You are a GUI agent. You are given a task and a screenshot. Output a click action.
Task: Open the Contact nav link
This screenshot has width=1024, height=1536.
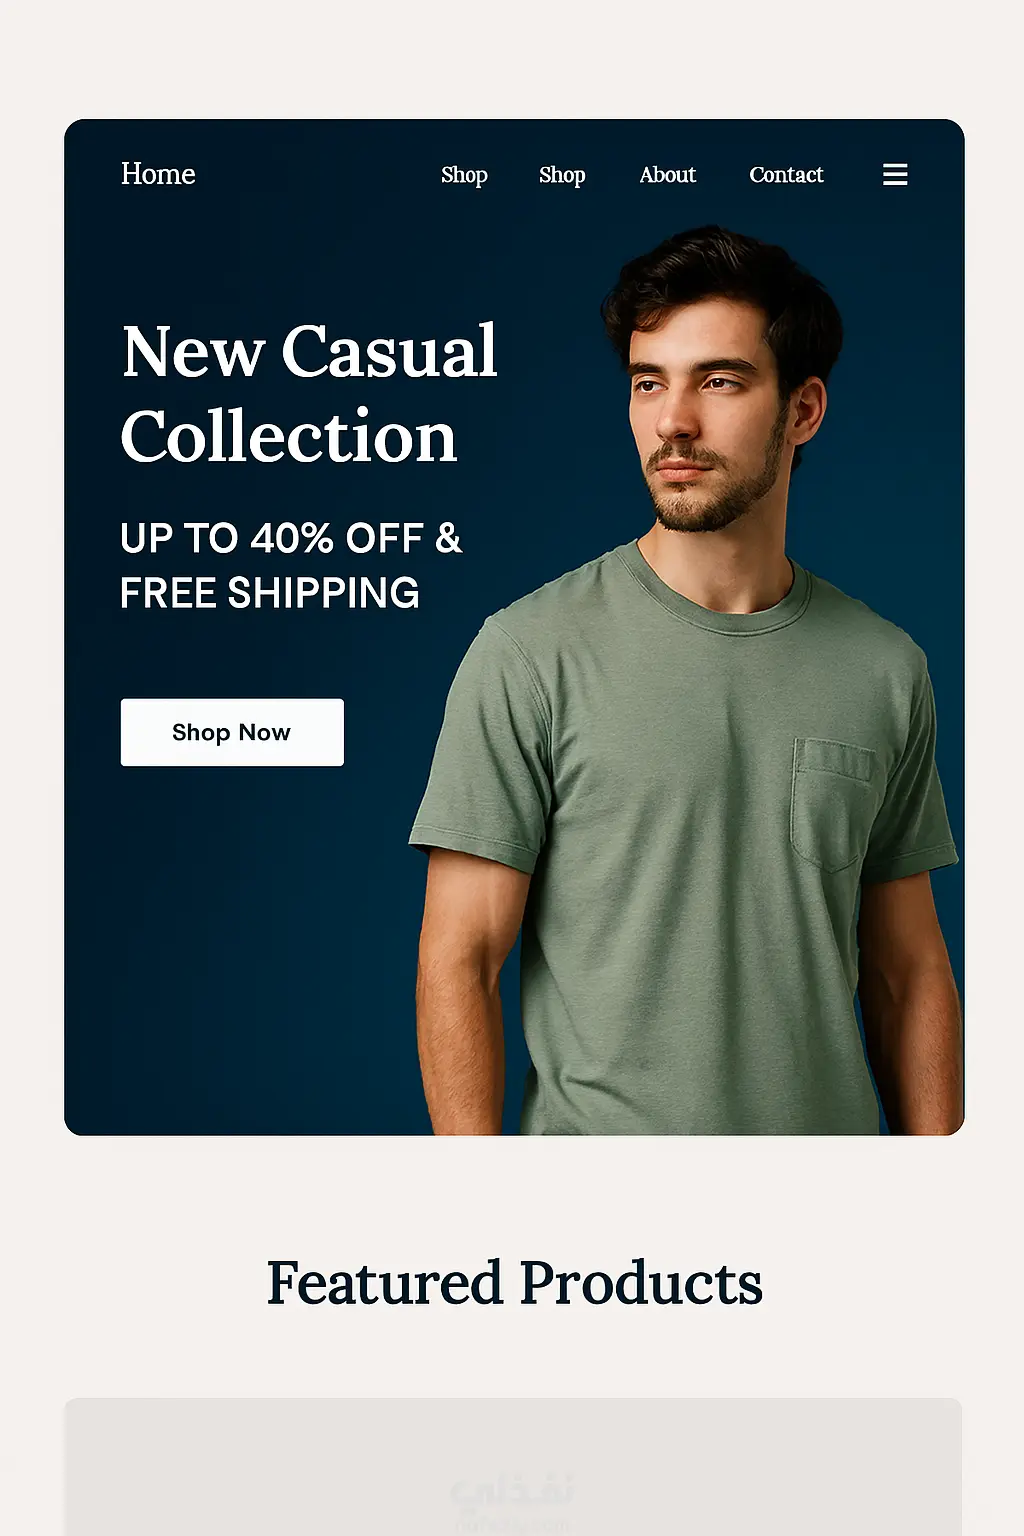[x=786, y=175]
